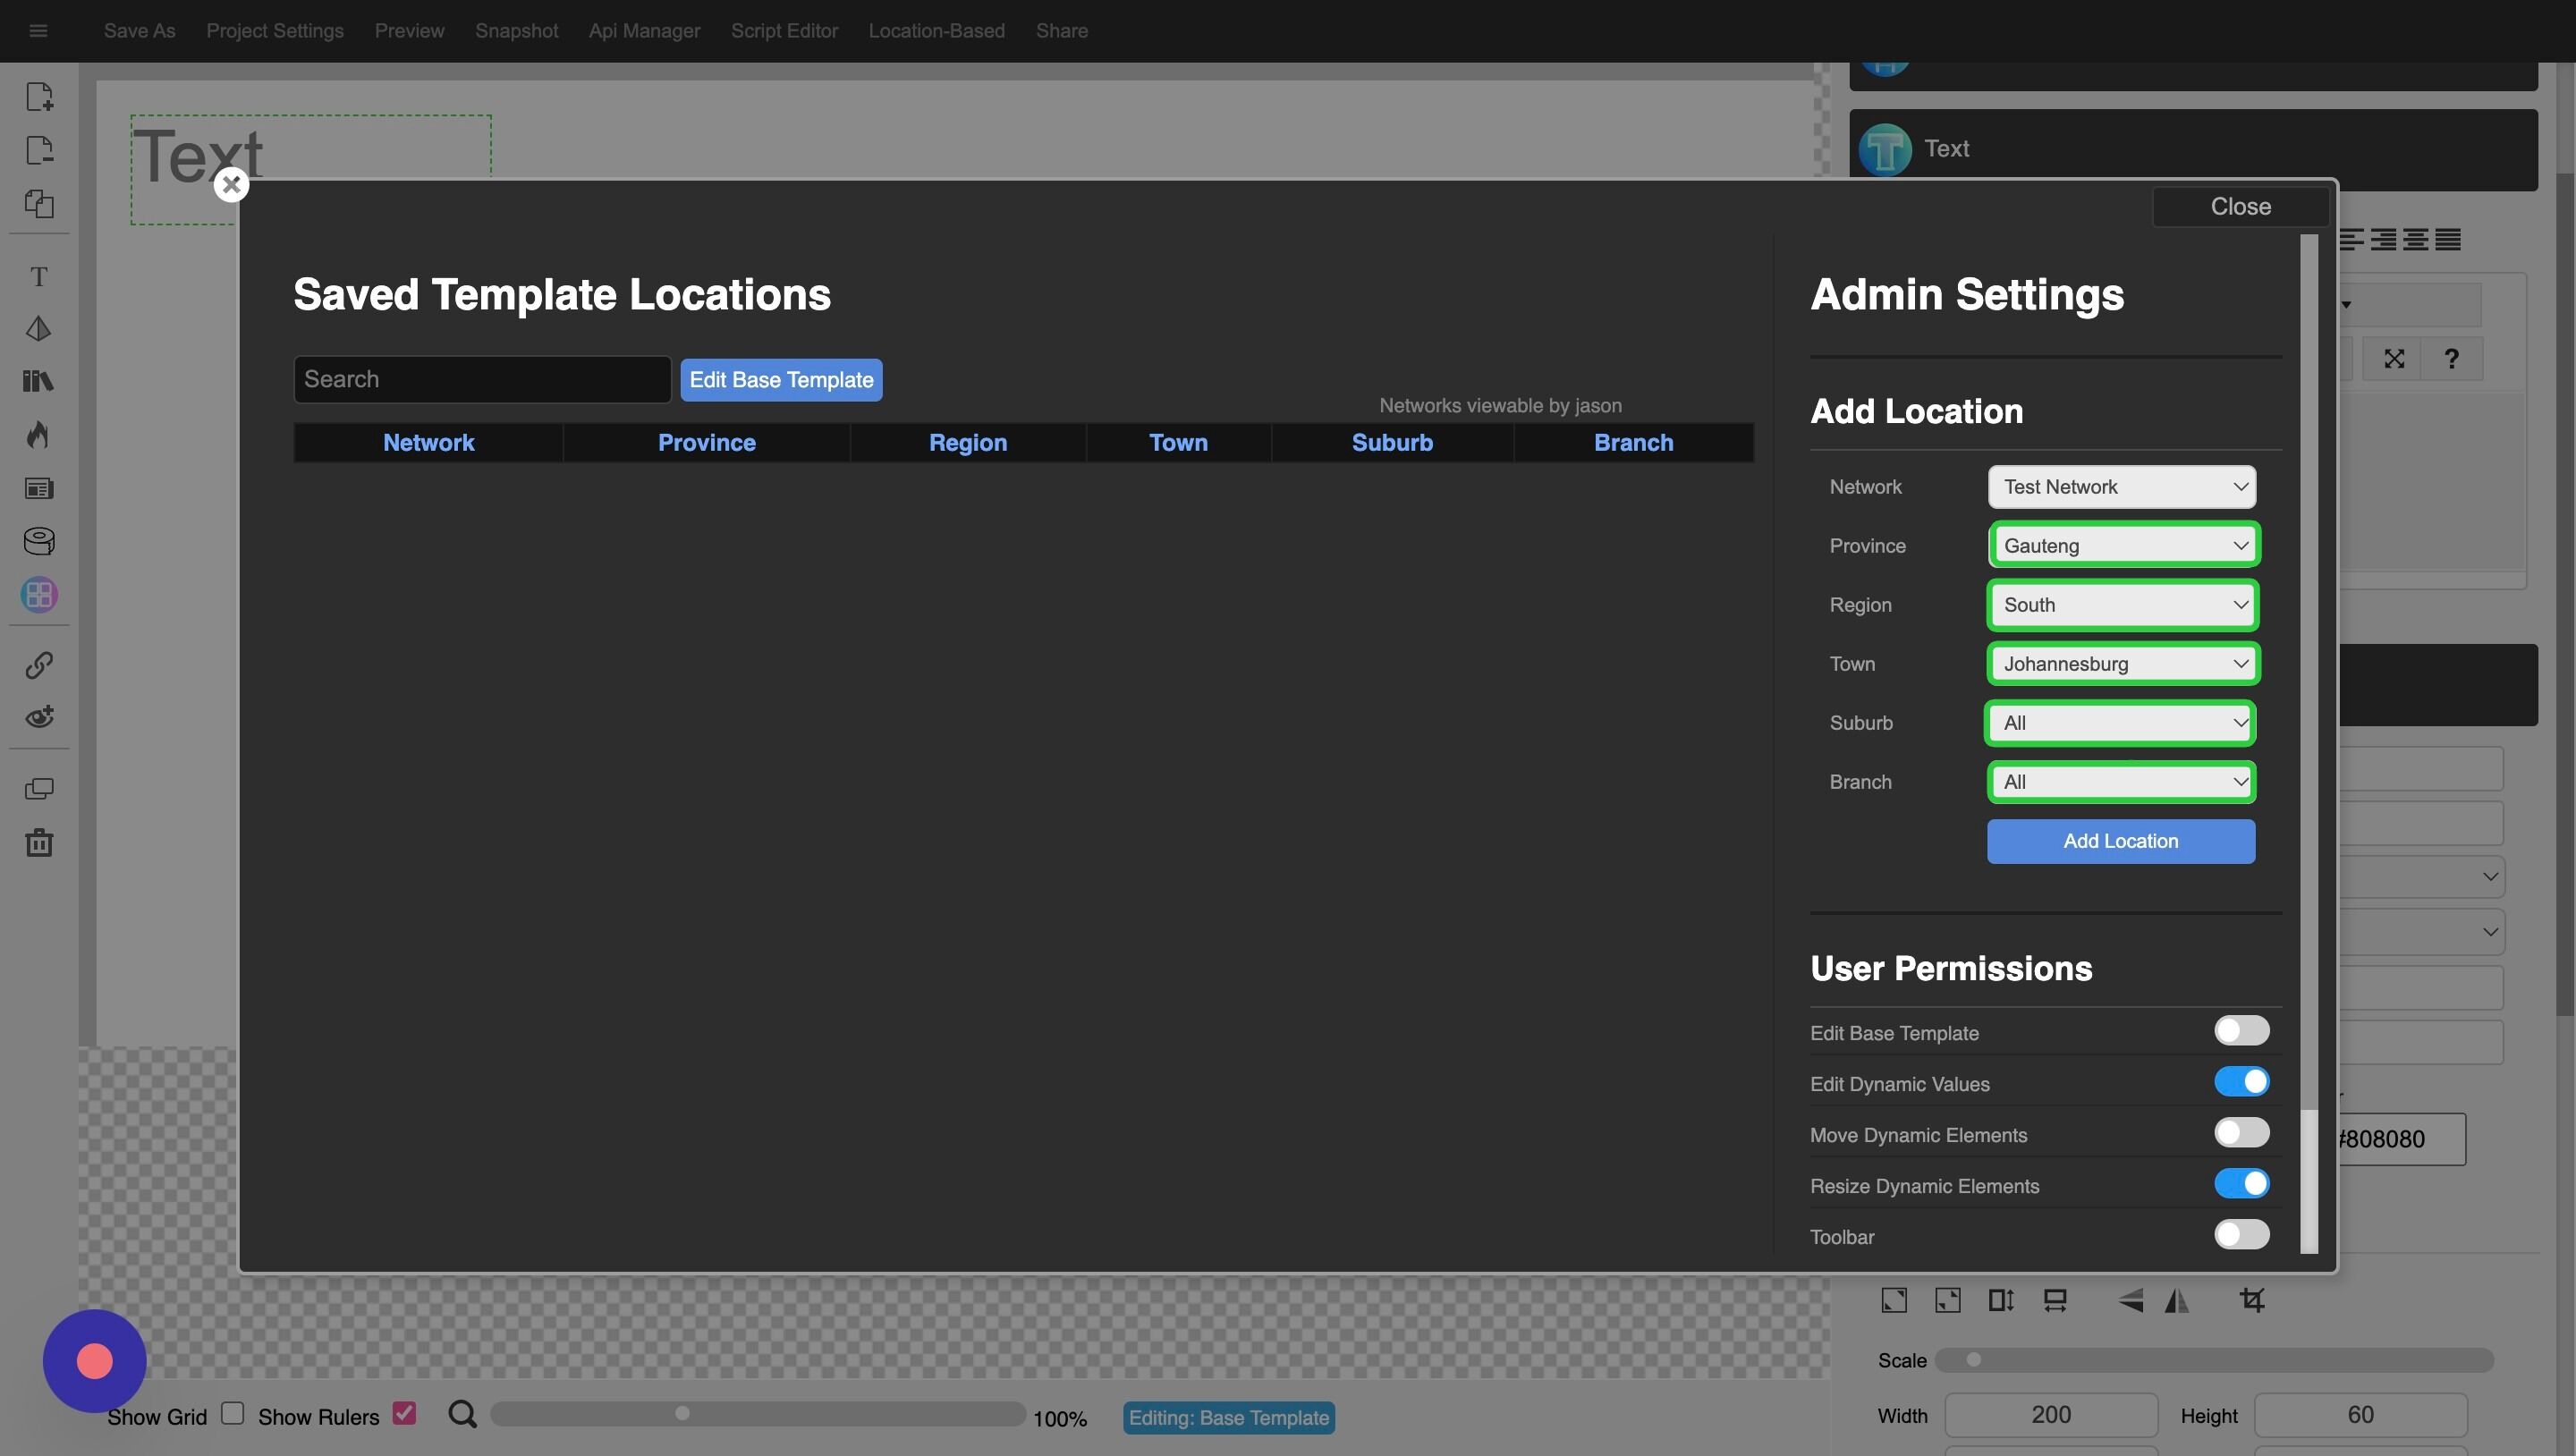Image resolution: width=2576 pixels, height=1456 pixels.
Task: Click the Snapshot menu item
Action: tap(516, 31)
